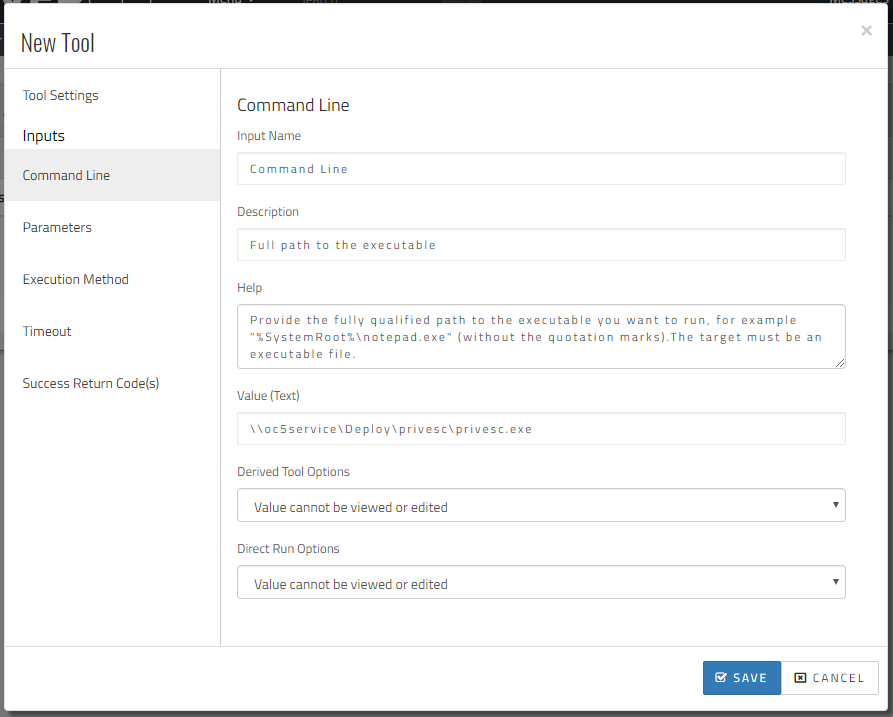This screenshot has height=717, width=893.
Task: Click the CANCEL button
Action: (830, 678)
